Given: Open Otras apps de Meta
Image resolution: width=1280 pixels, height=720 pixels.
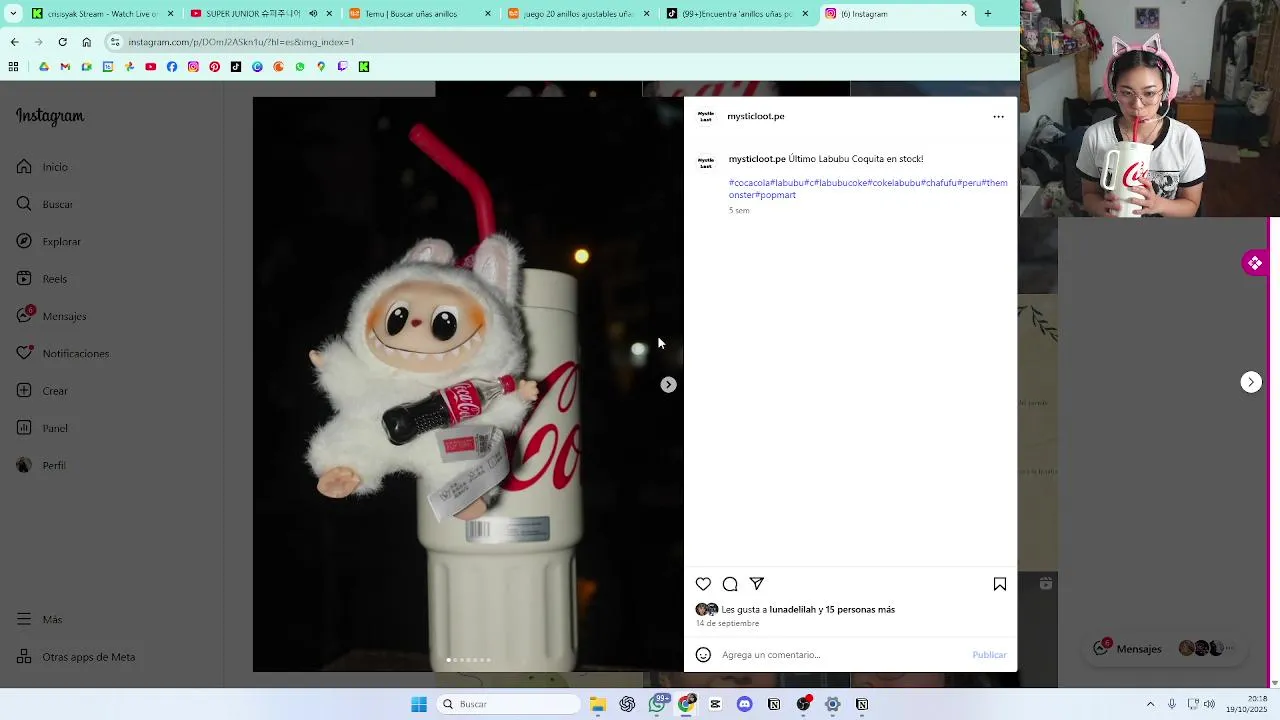Looking at the screenshot, I should click(x=75, y=657).
